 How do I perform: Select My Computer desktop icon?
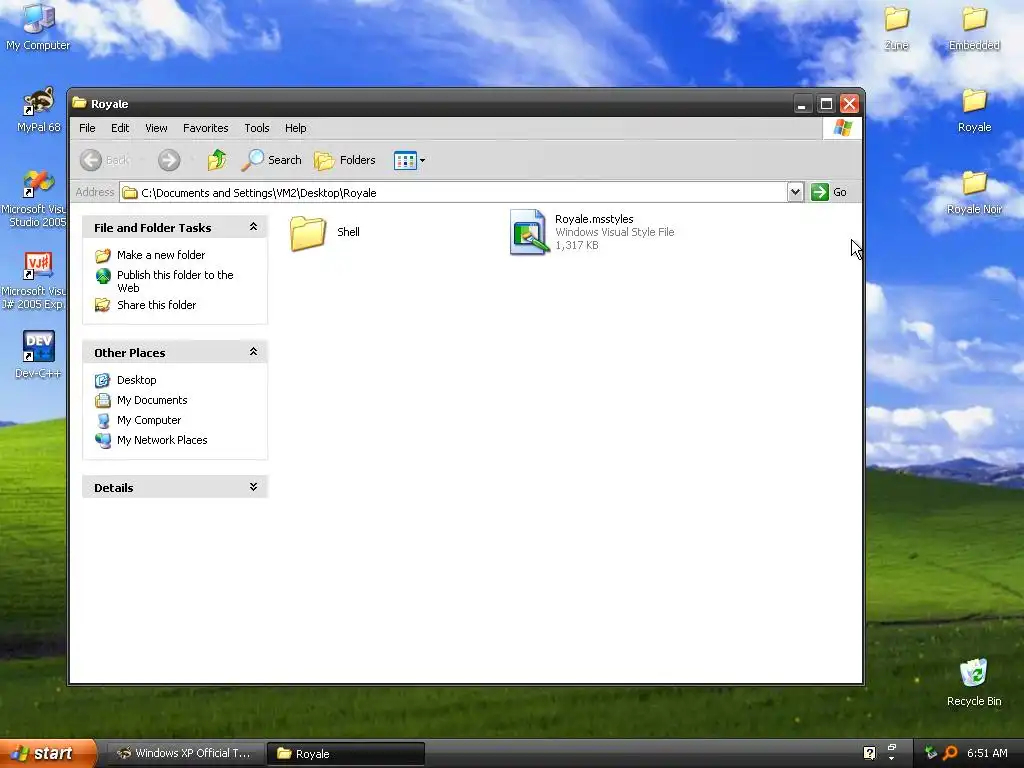[38, 27]
